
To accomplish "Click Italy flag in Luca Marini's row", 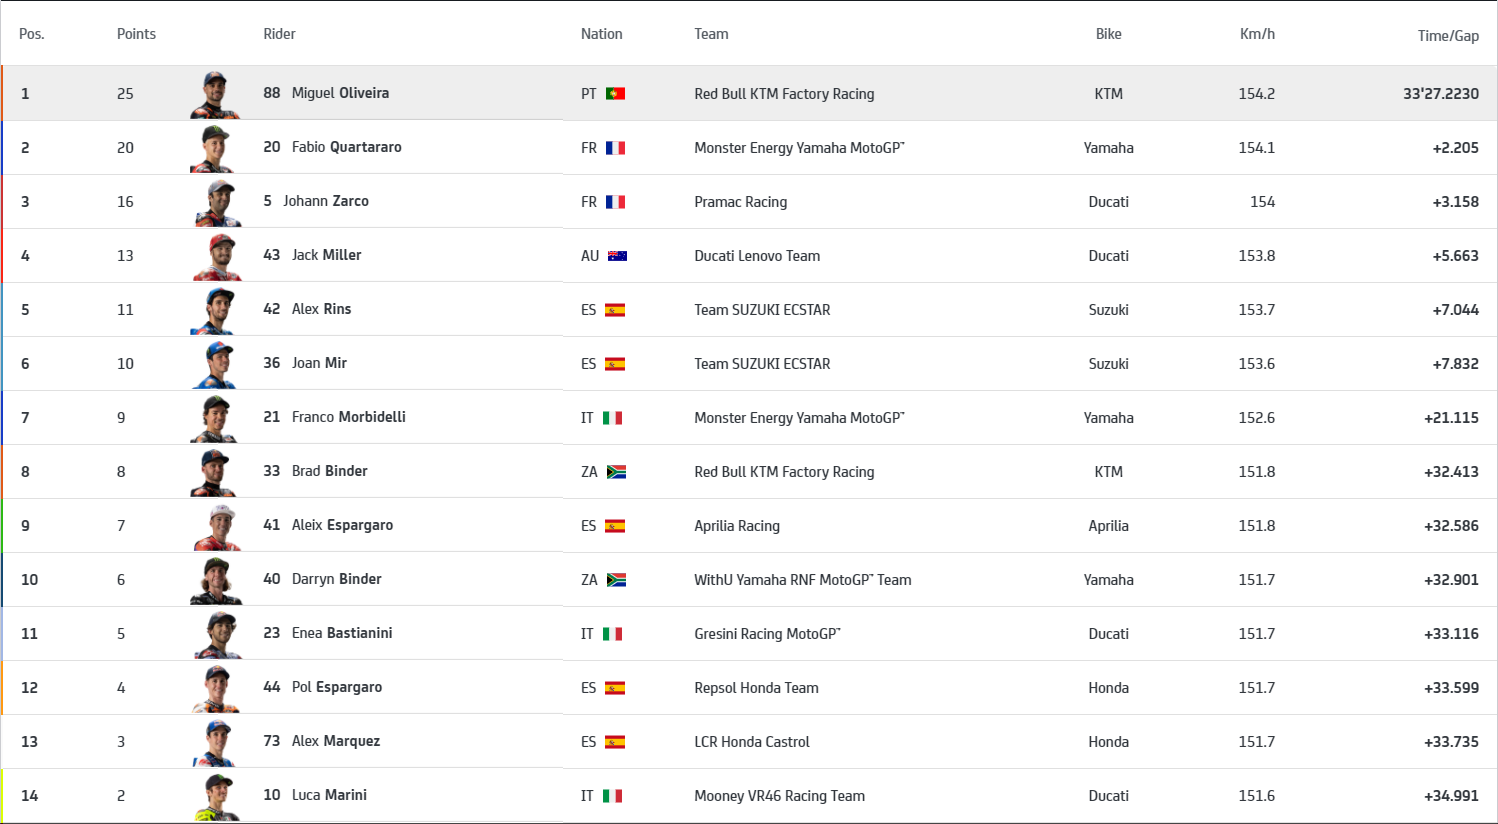I will coord(612,796).
